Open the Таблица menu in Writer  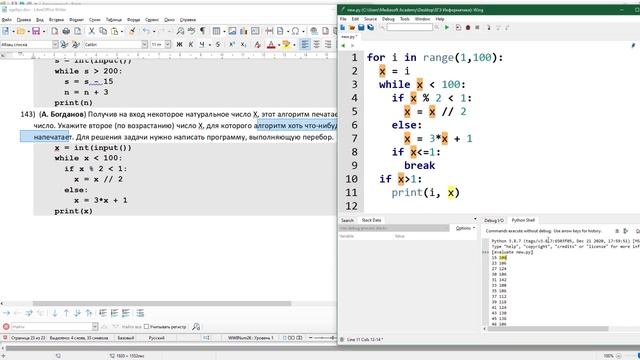113,20
